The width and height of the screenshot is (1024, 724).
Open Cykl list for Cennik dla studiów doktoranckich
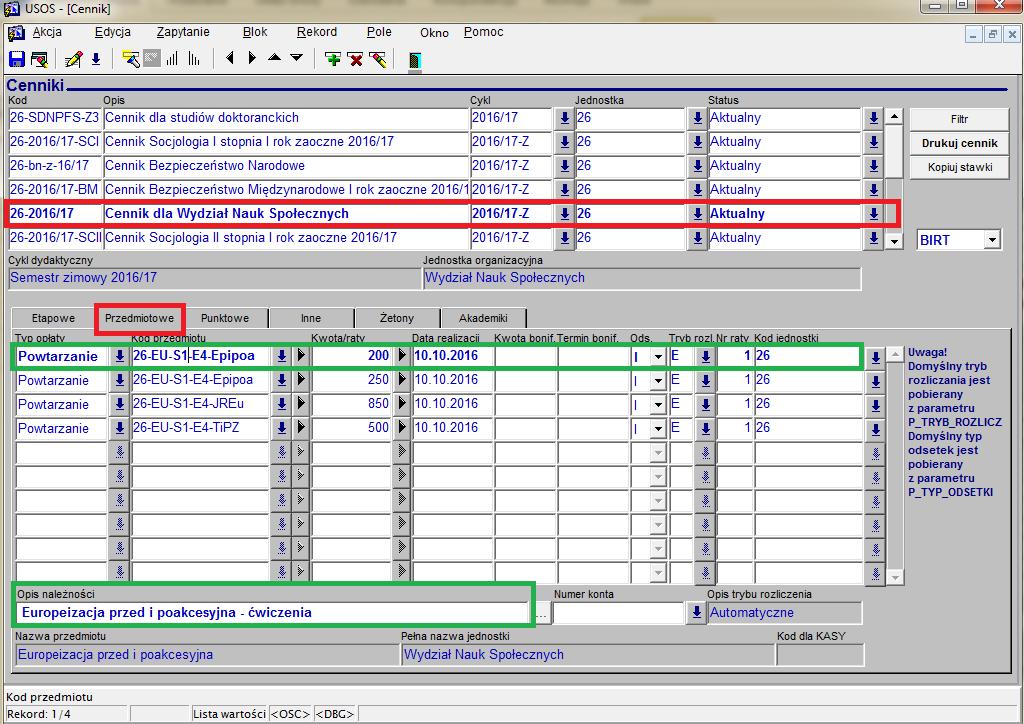(x=564, y=118)
